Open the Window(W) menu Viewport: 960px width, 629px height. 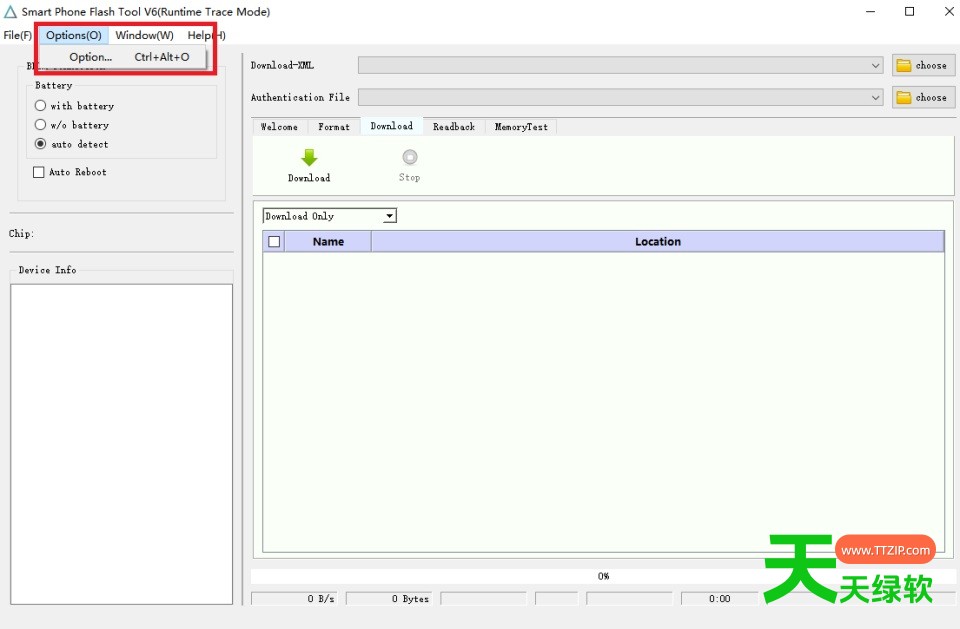tap(144, 35)
